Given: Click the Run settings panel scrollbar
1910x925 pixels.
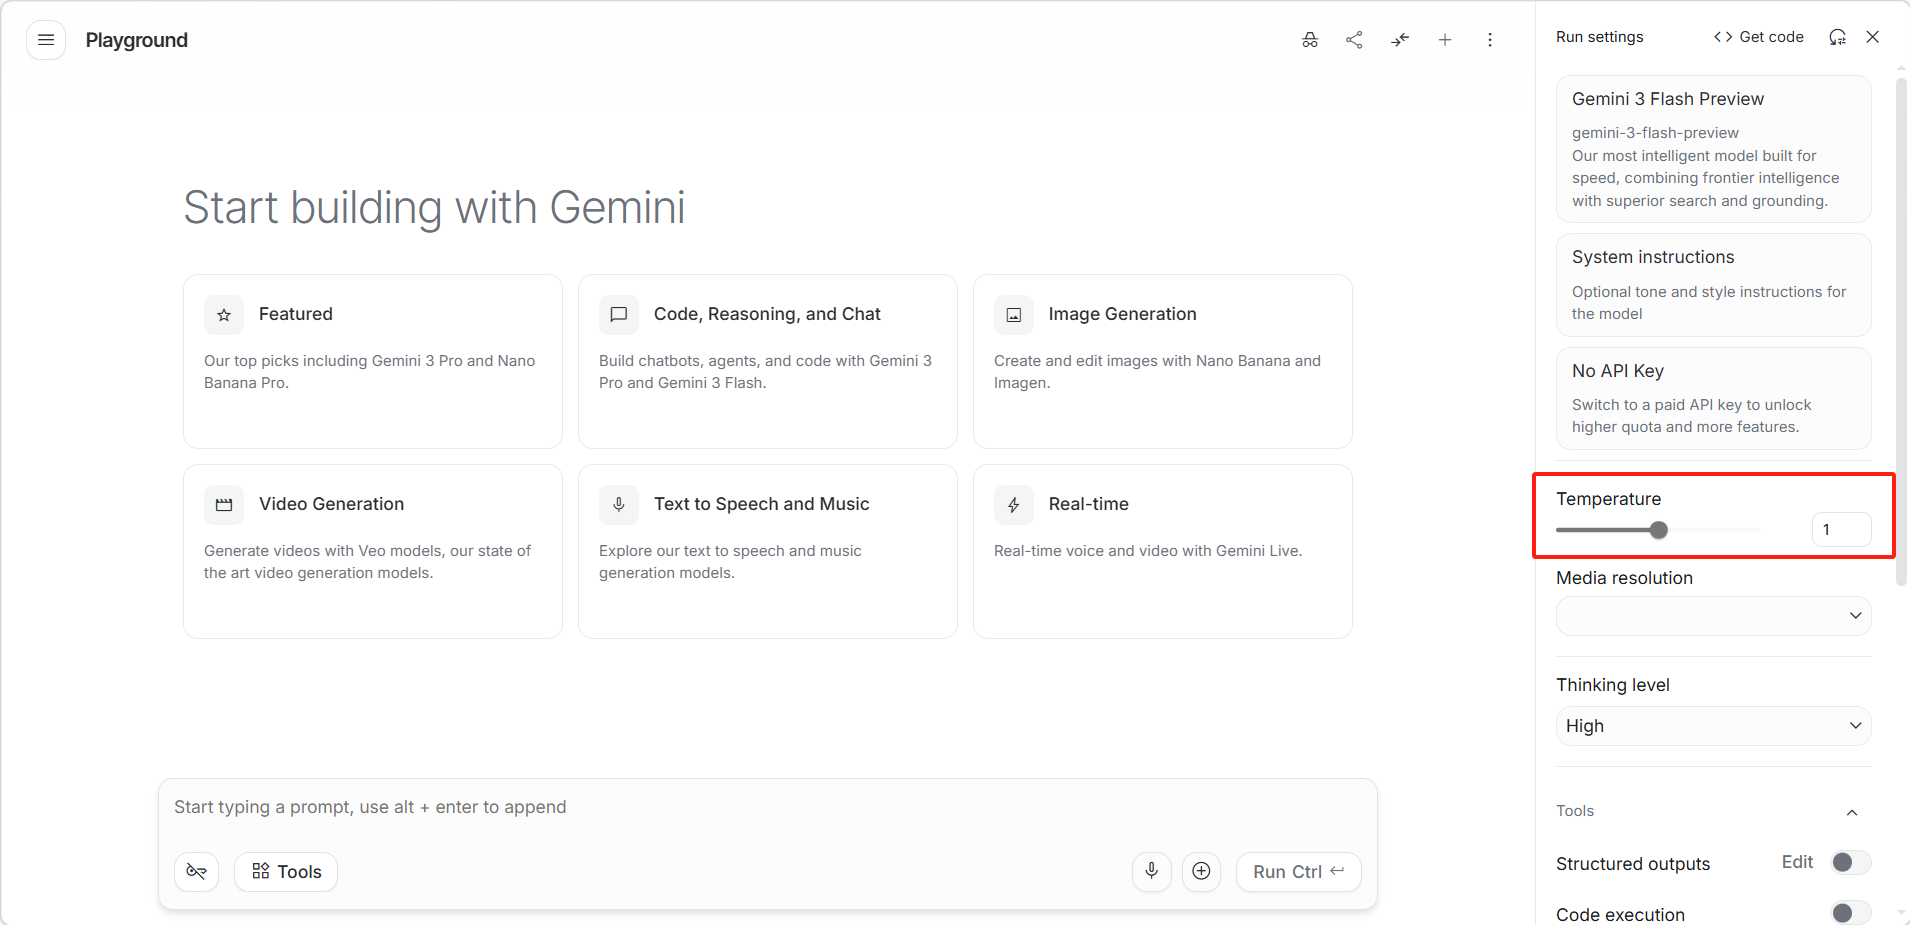Looking at the screenshot, I should tap(1902, 330).
